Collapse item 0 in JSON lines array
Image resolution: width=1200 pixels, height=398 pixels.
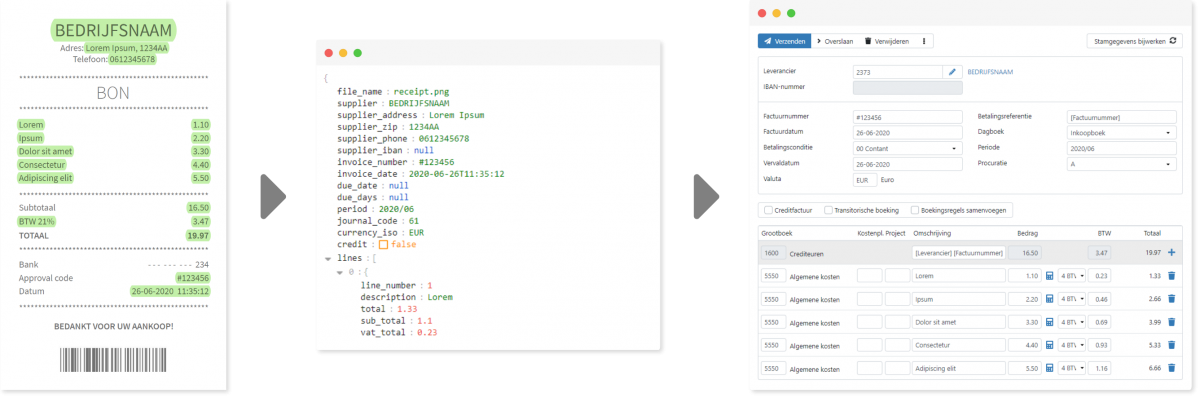coord(339,271)
